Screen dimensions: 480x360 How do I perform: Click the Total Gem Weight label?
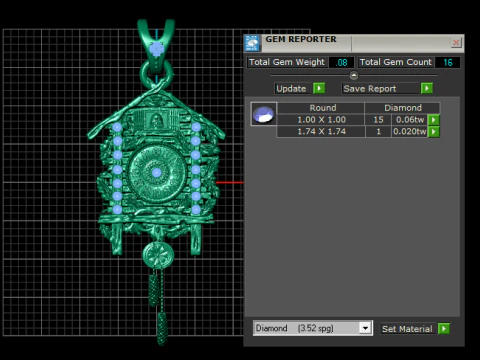[287, 62]
